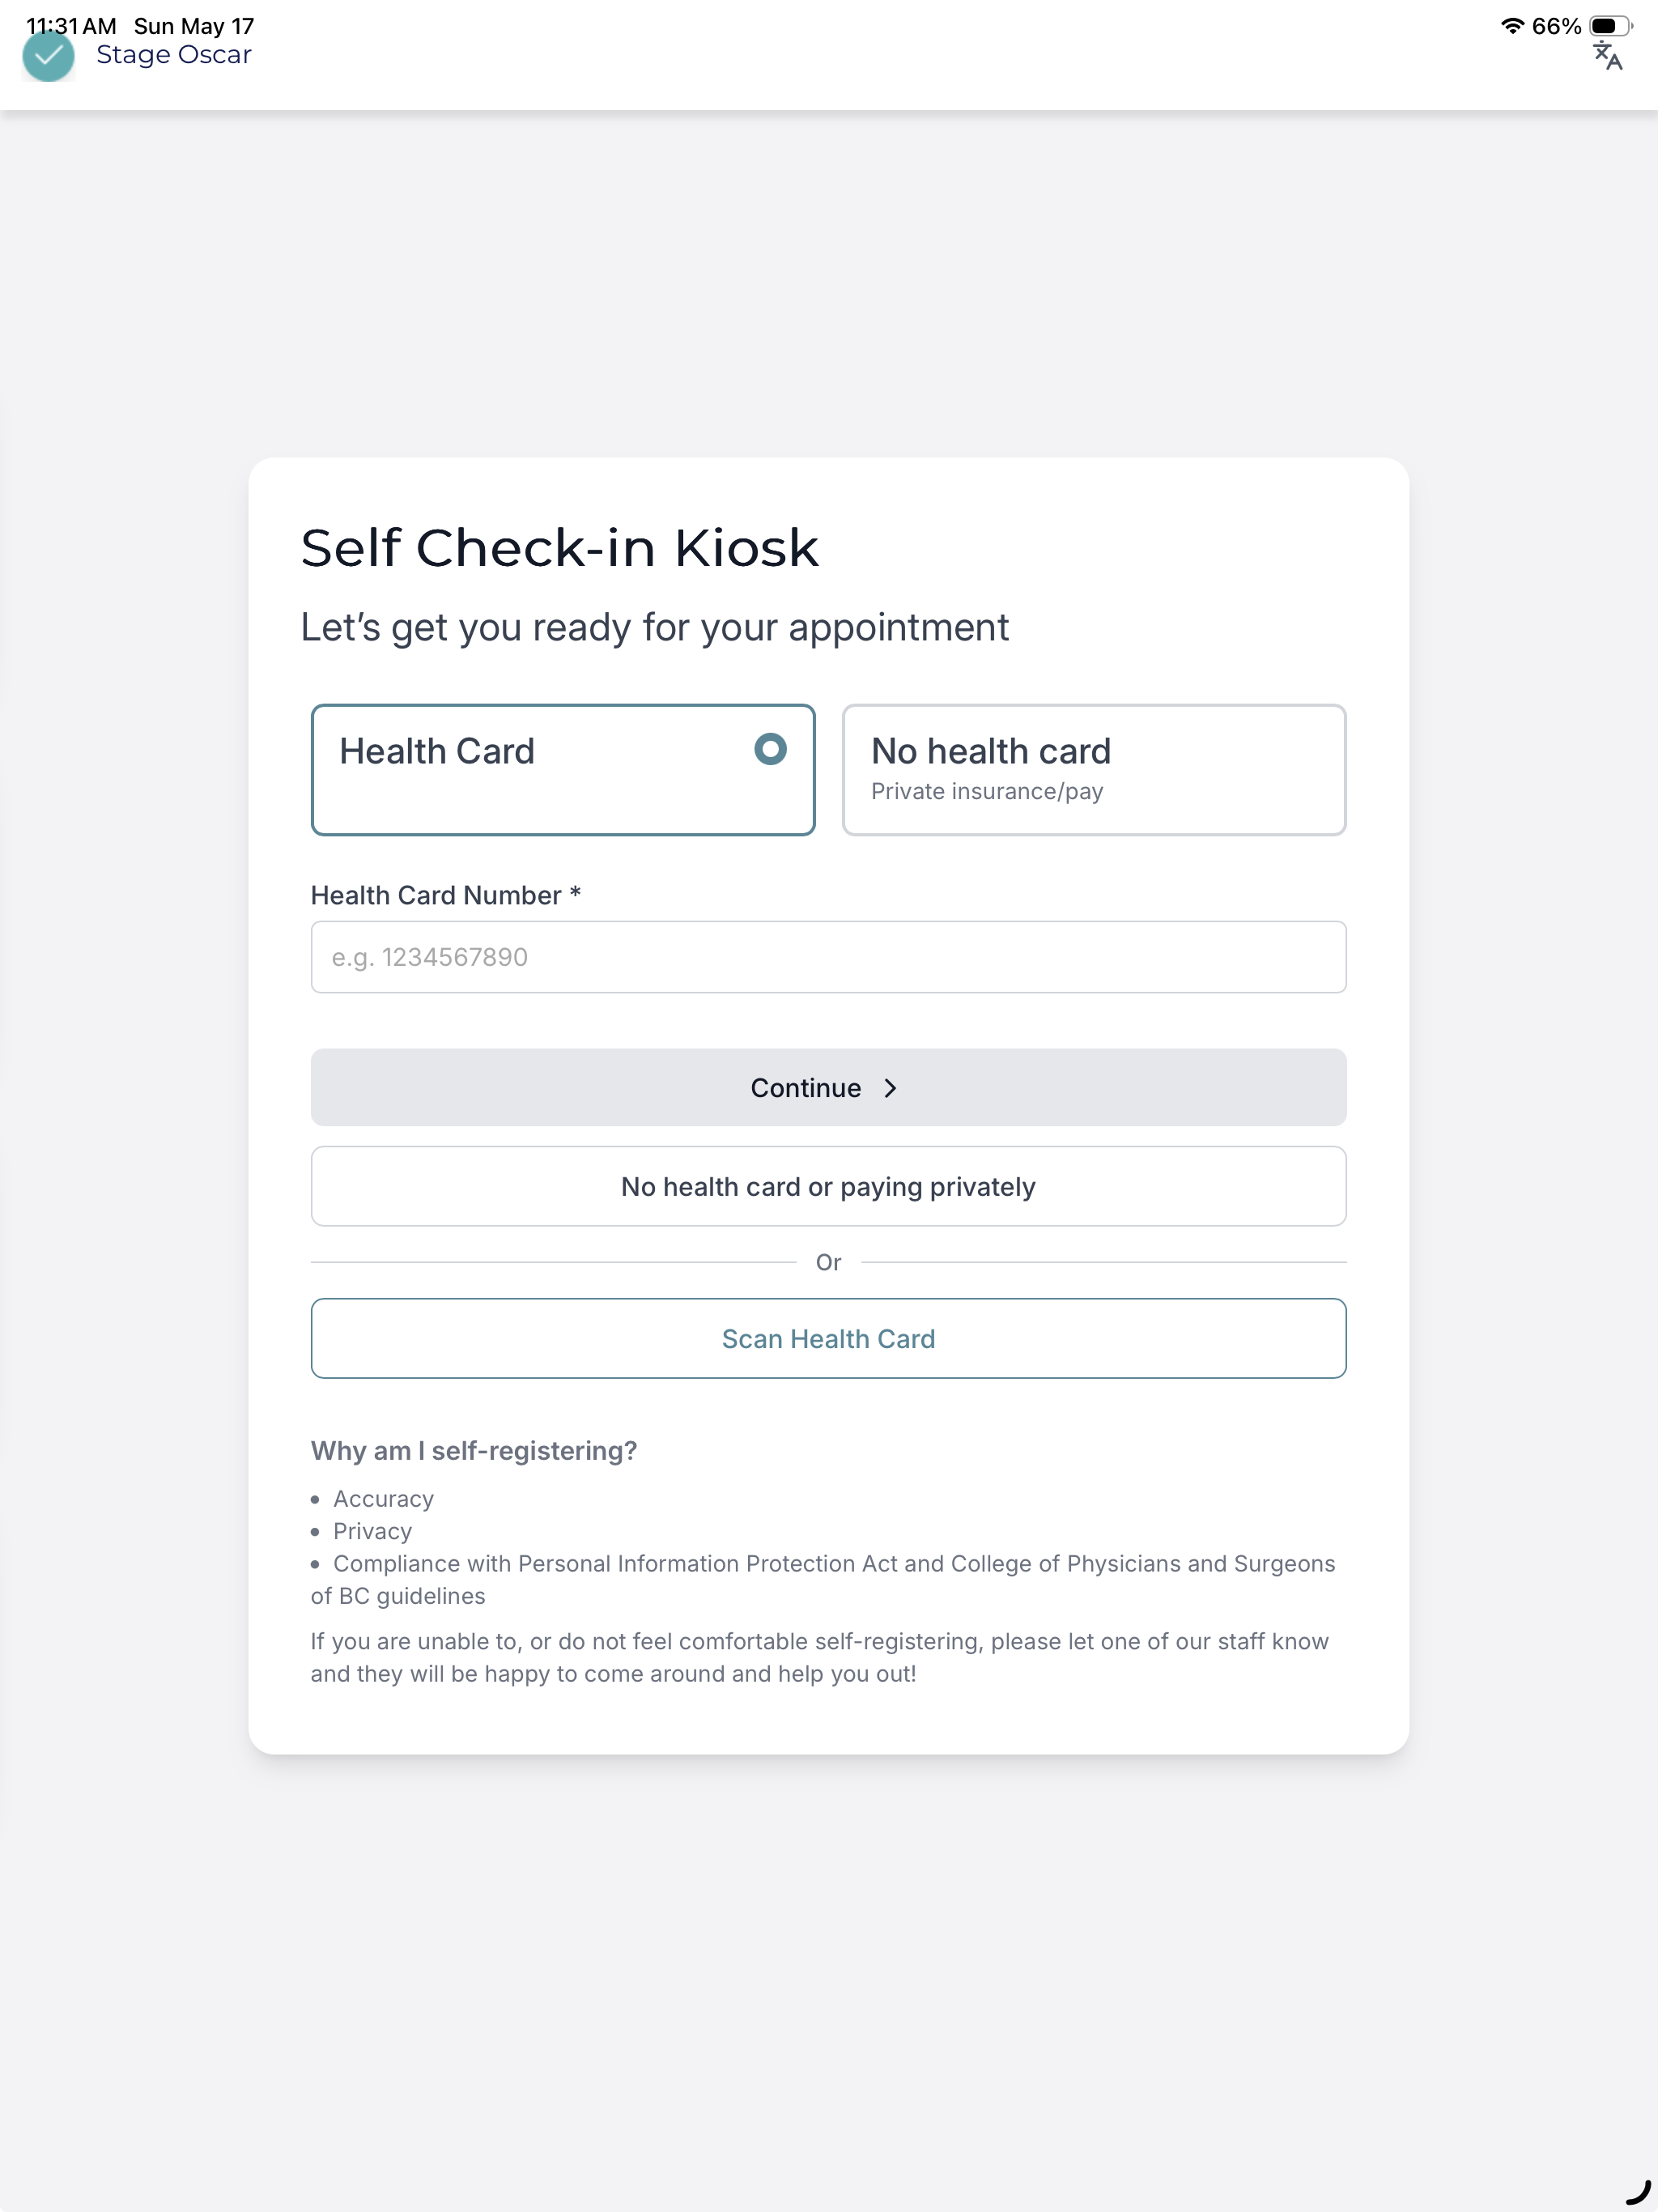The height and width of the screenshot is (2212, 1658).
Task: Choose the No health card option card
Action: click(1094, 770)
